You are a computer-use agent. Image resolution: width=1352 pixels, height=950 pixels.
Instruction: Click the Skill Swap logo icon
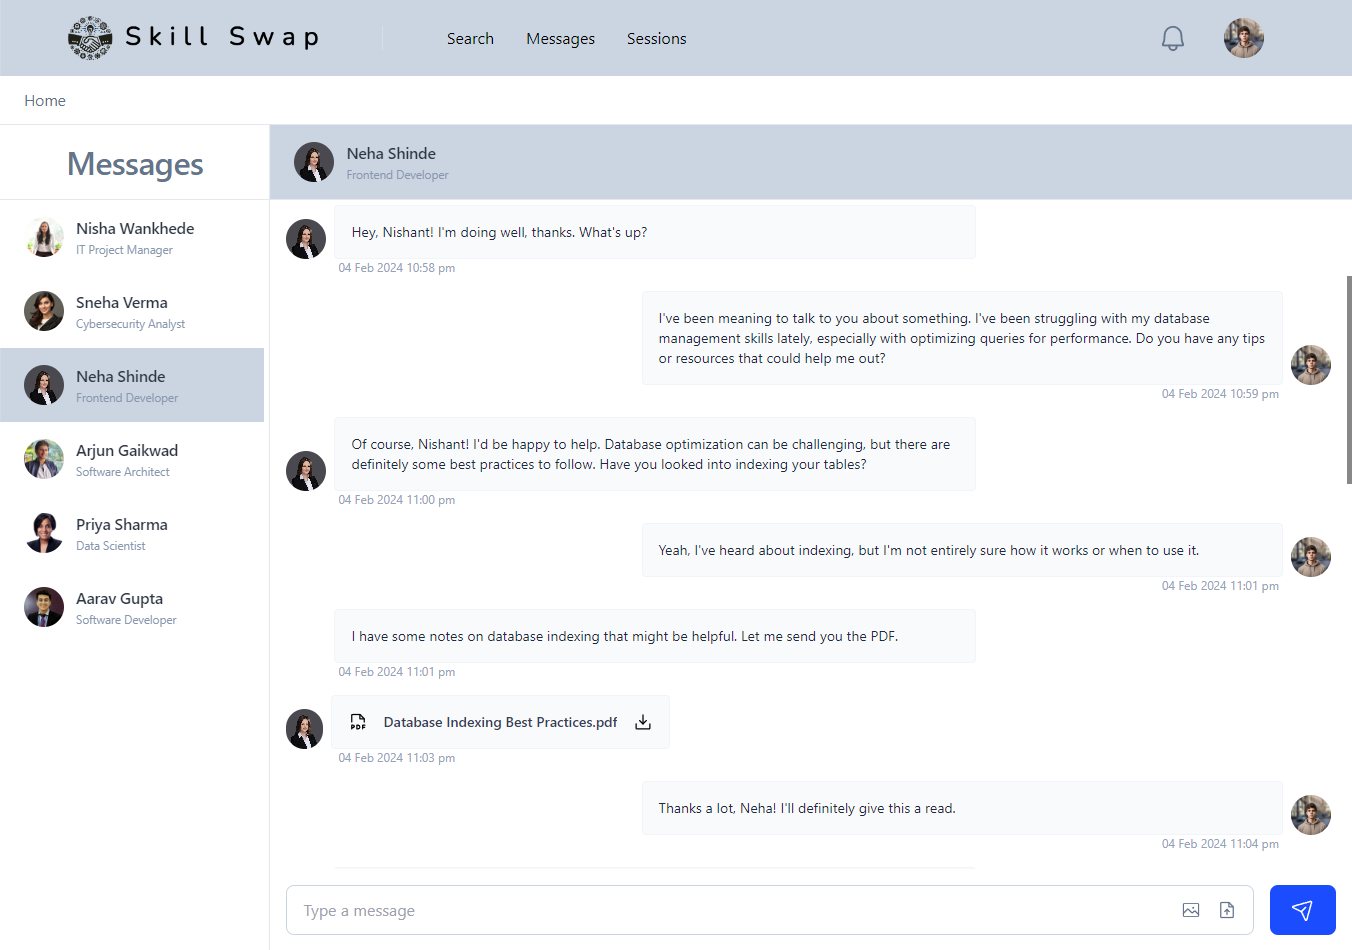(89, 37)
